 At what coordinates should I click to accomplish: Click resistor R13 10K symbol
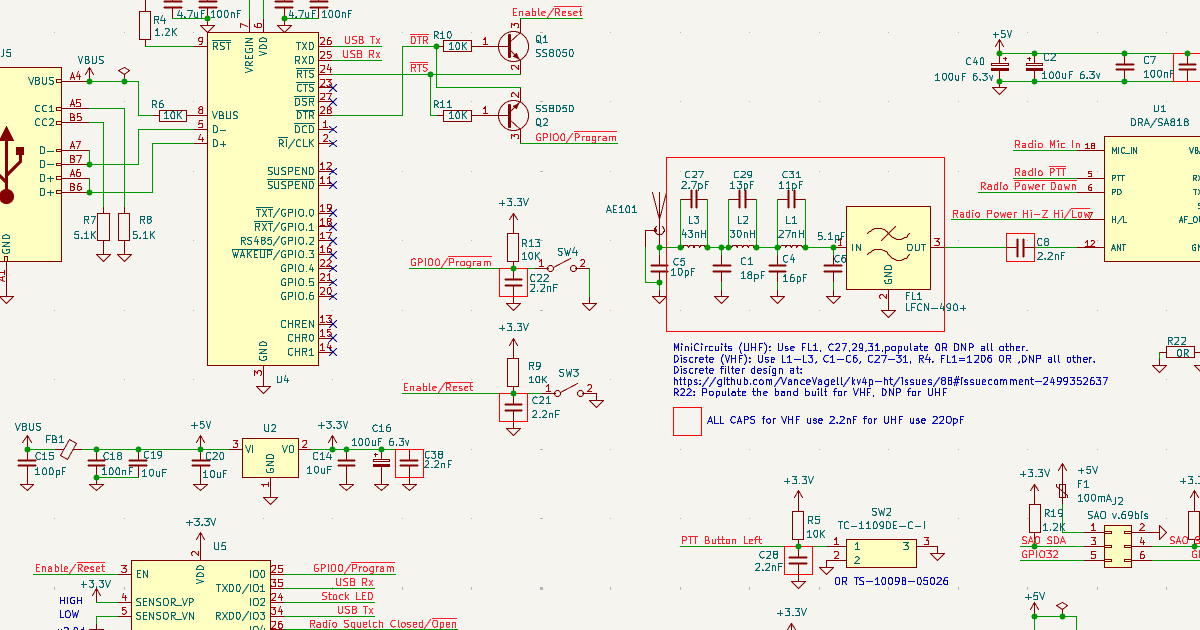pyautogui.click(x=513, y=247)
